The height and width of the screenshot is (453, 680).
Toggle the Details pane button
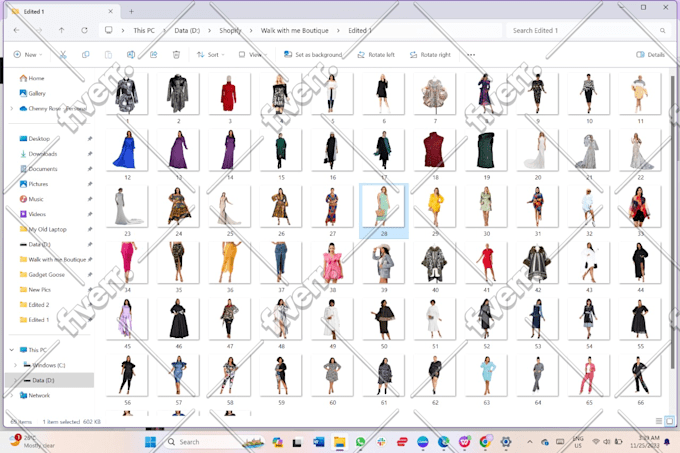coord(650,55)
